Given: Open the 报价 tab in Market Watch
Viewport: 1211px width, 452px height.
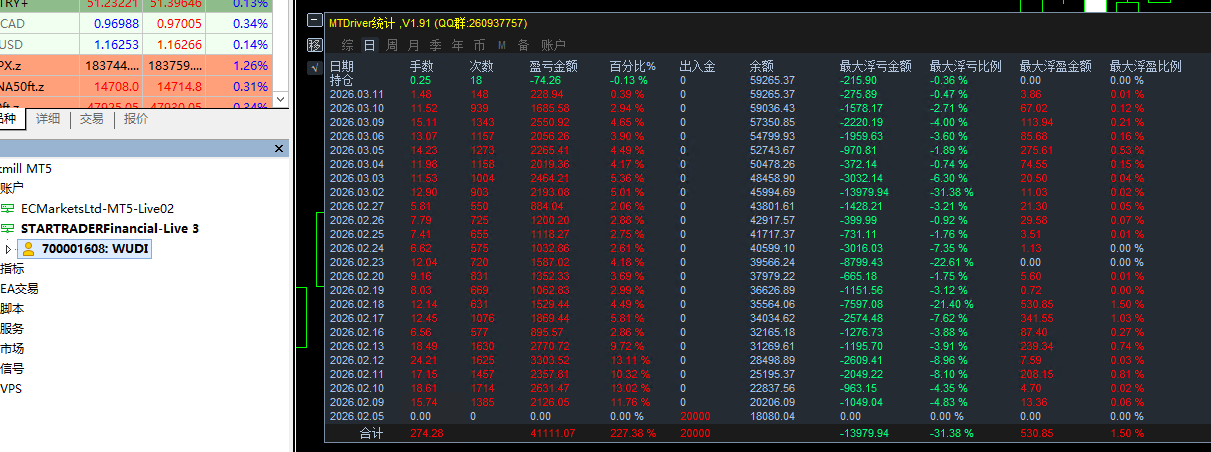Looking at the screenshot, I should 136,118.
